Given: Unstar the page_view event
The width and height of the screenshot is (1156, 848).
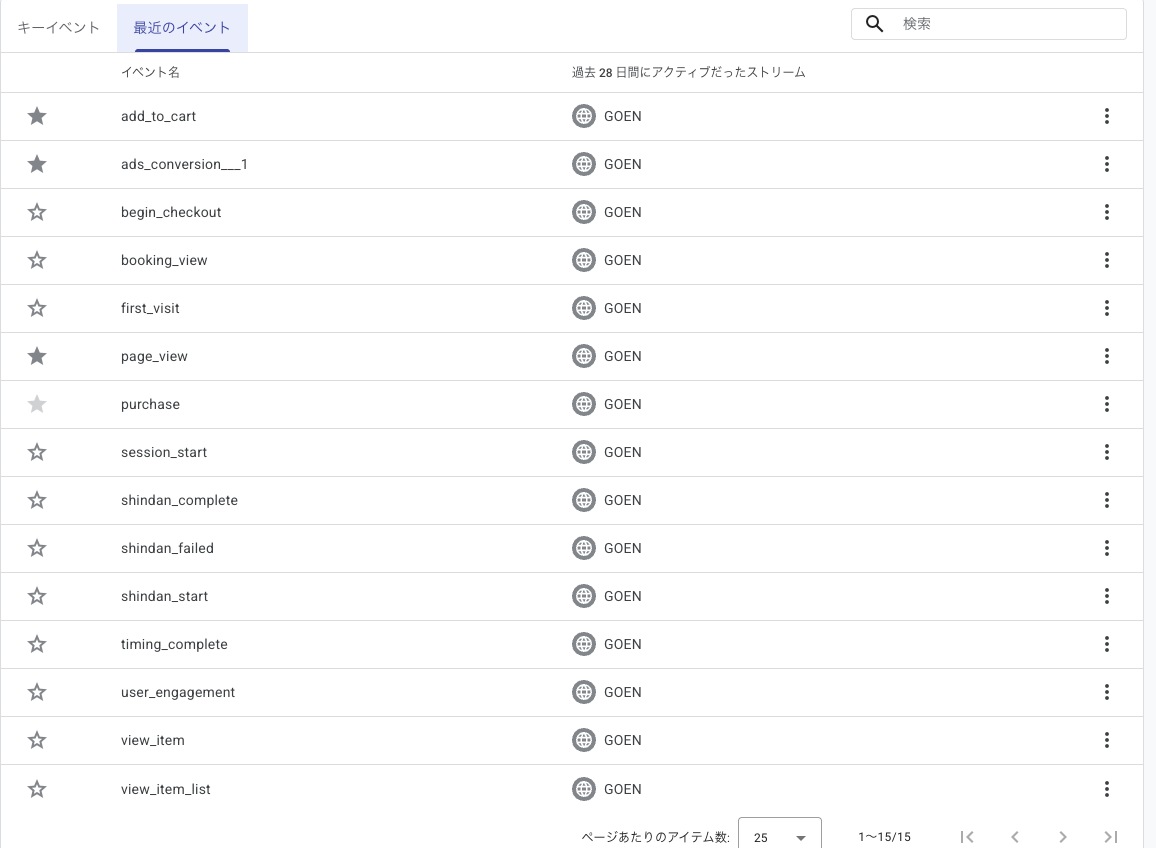Looking at the screenshot, I should (37, 356).
